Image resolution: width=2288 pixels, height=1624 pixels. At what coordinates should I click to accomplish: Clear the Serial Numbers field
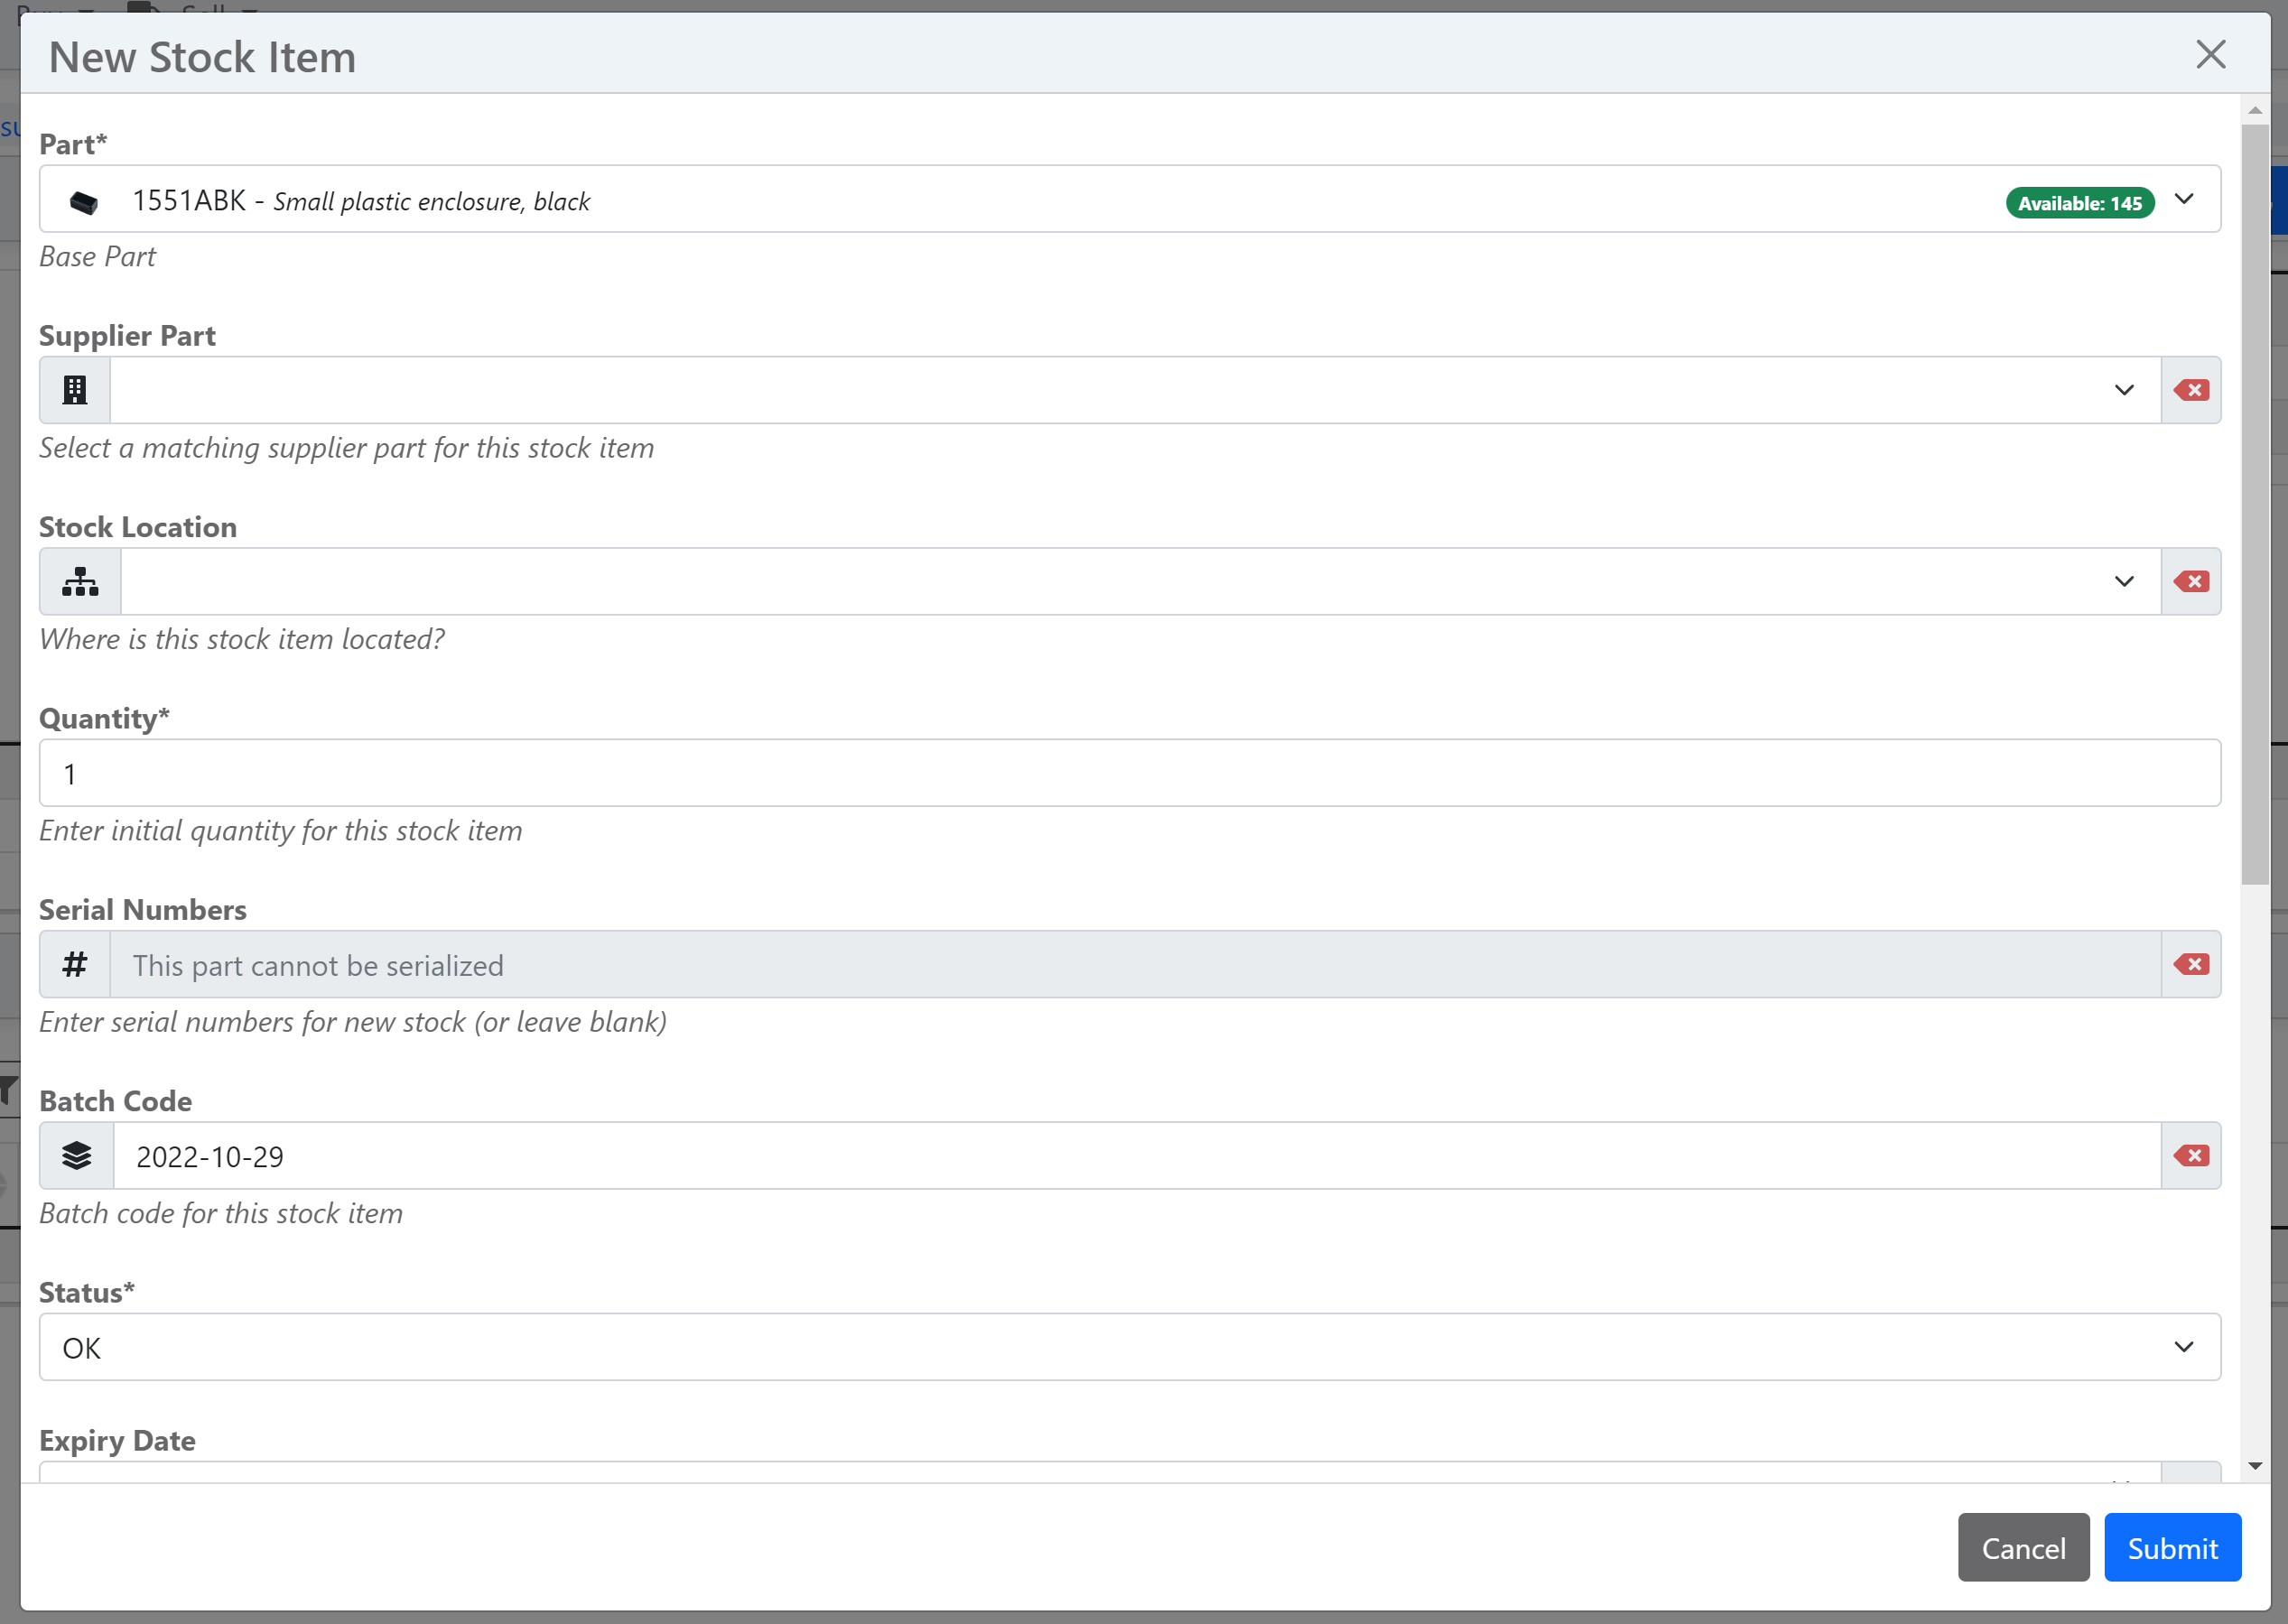pyautogui.click(x=2191, y=964)
